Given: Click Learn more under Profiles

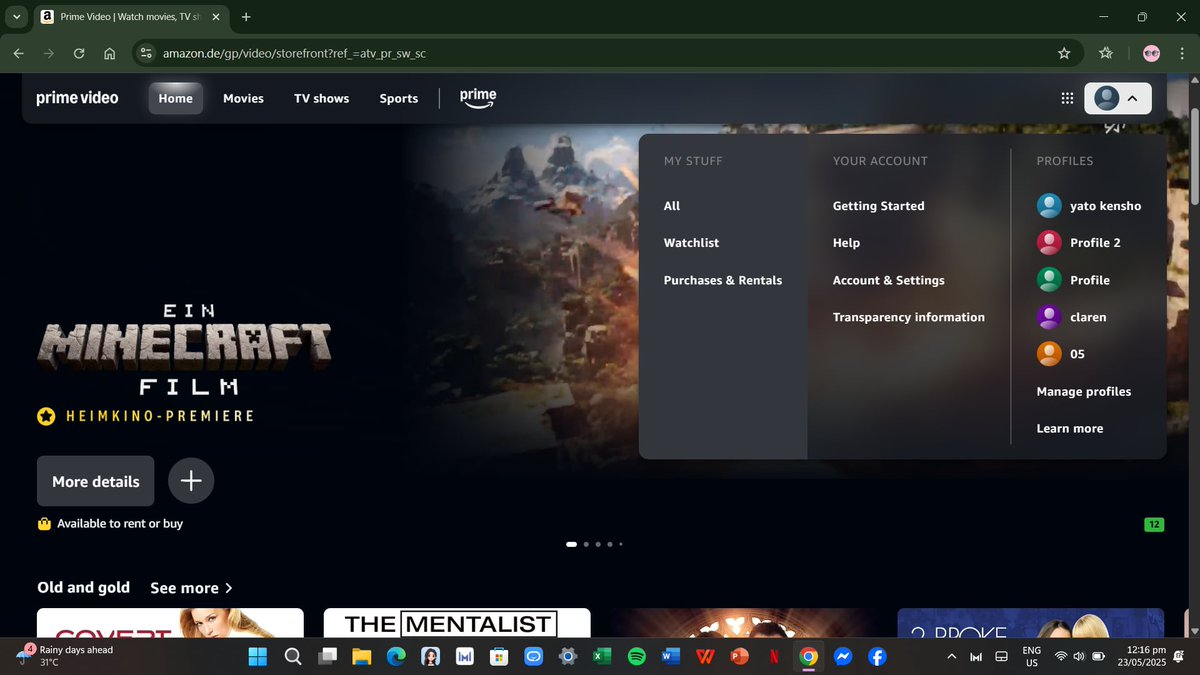Looking at the screenshot, I should [1070, 428].
